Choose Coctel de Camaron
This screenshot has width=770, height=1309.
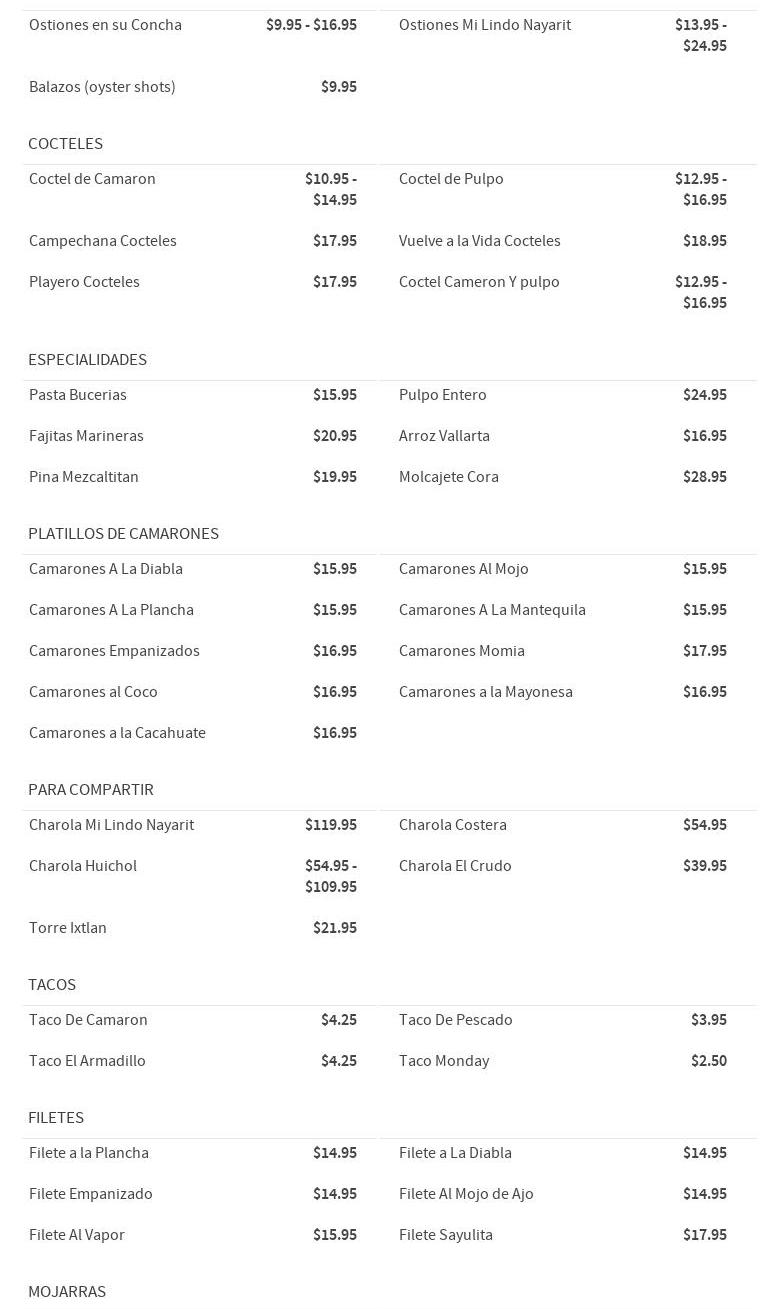92,179
